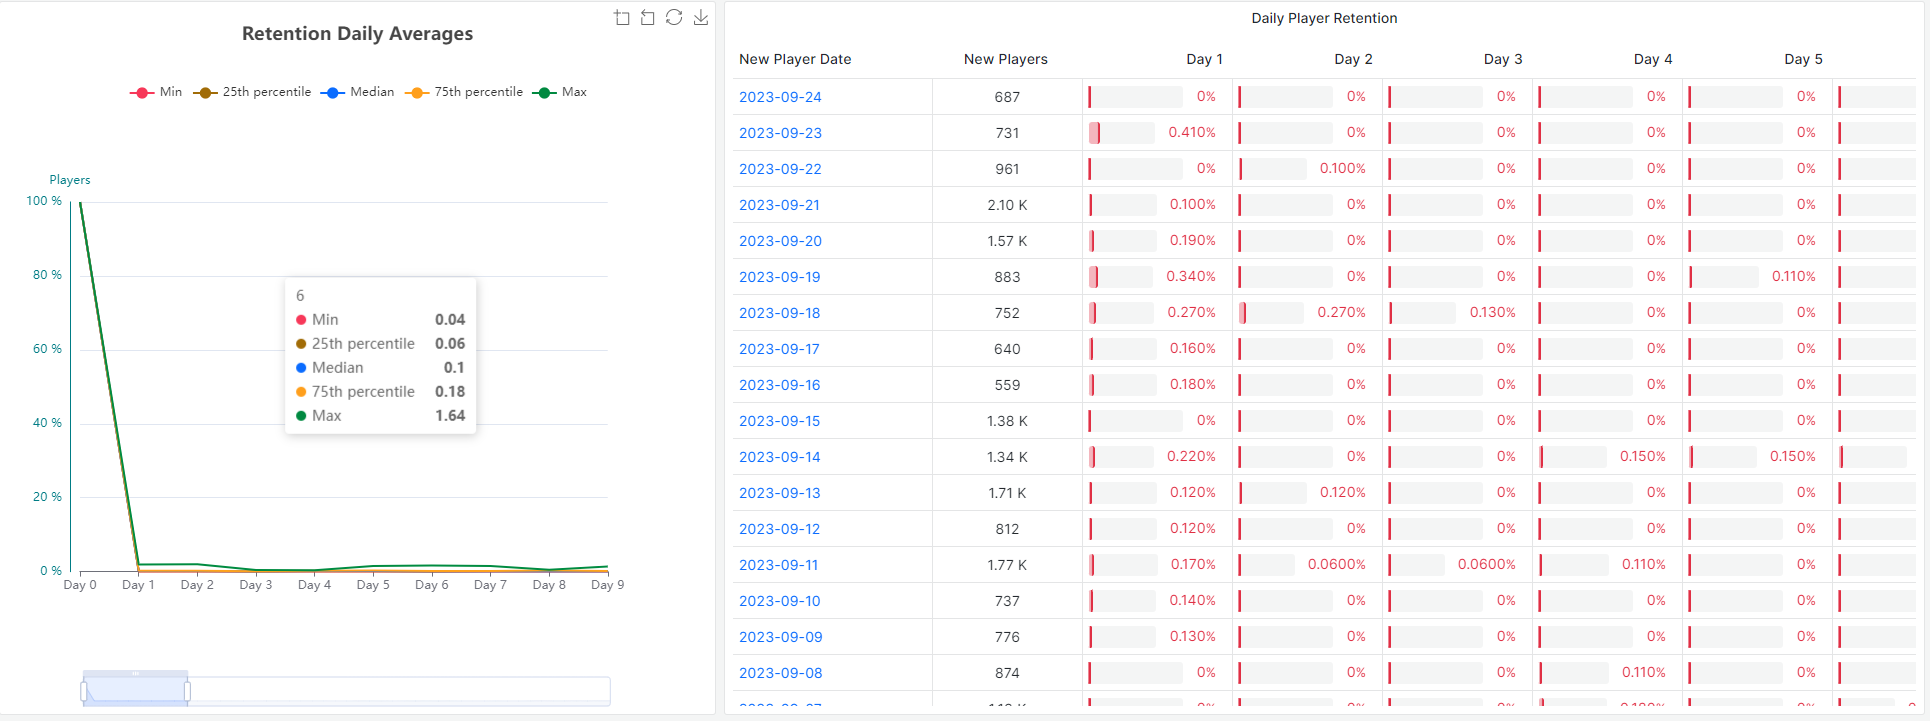
Task: Click the New Players column header
Action: 1005,59
